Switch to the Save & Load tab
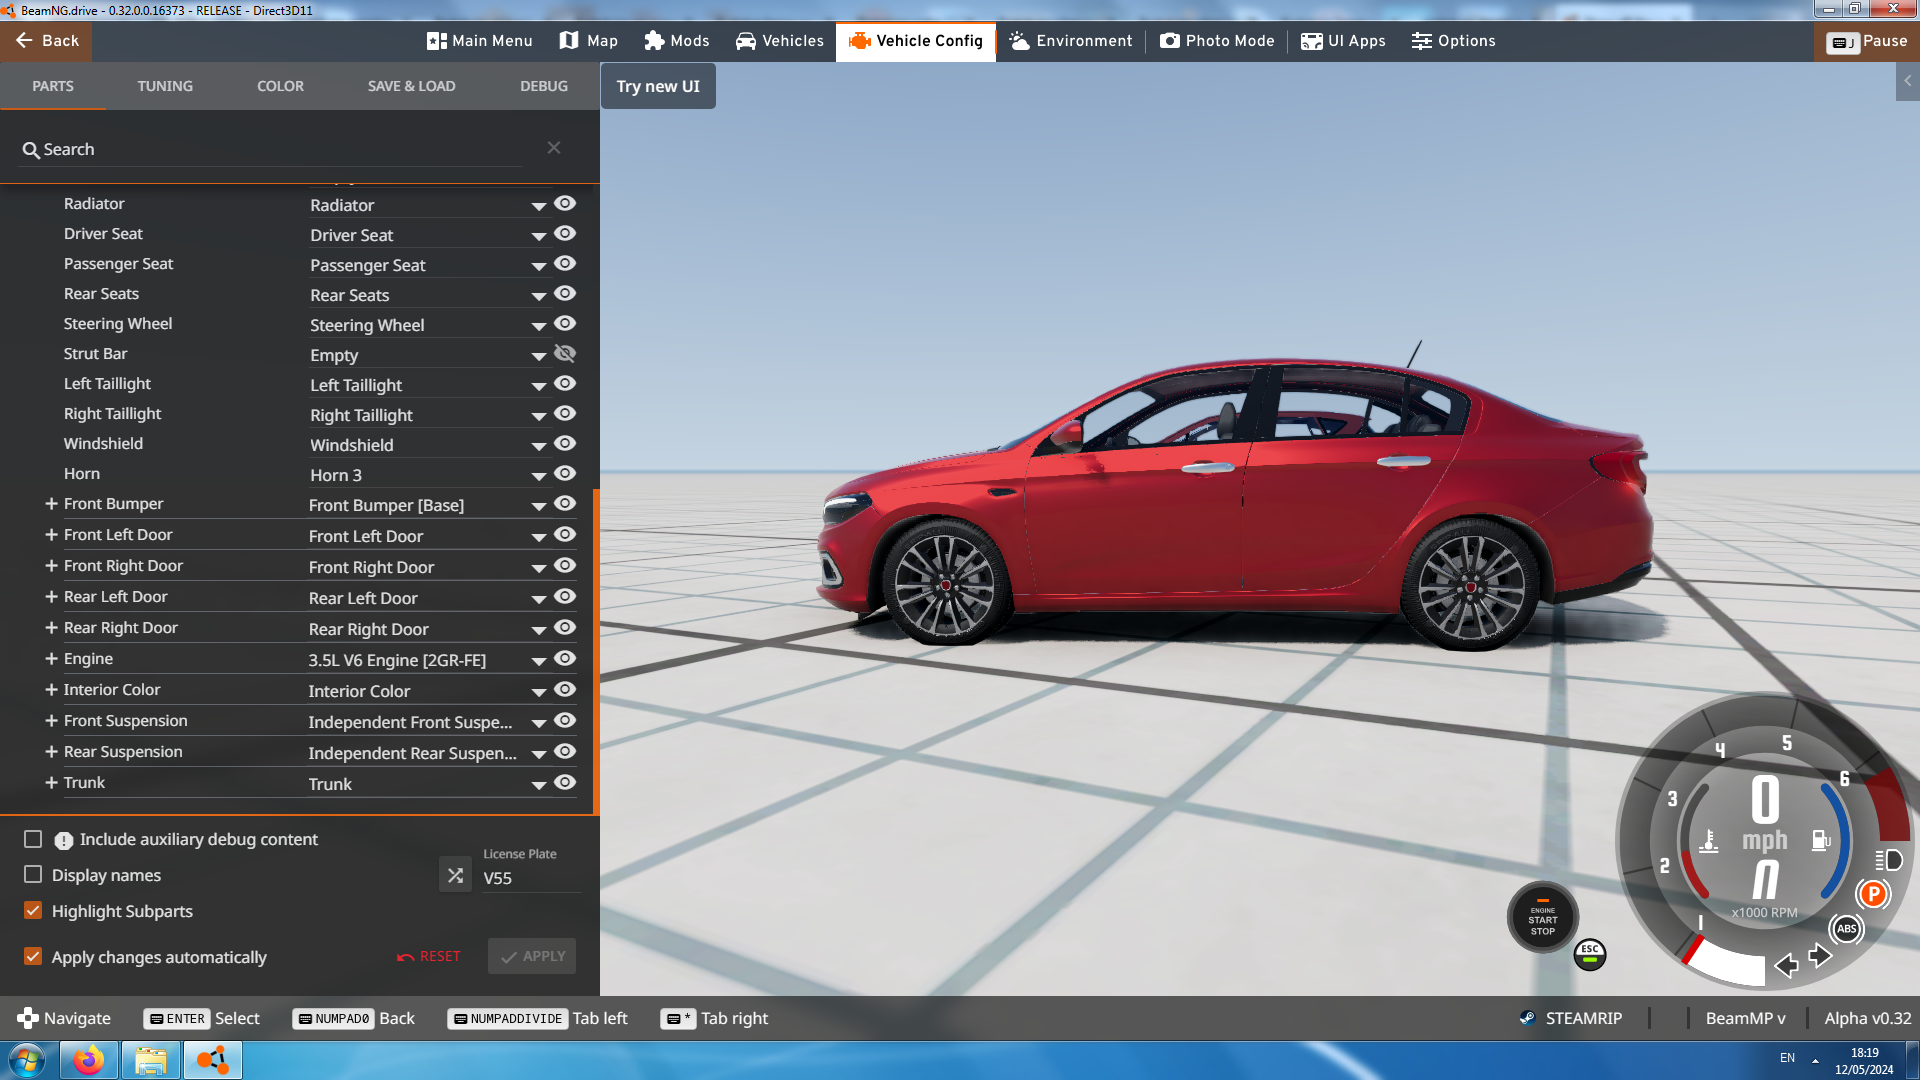Image resolution: width=1920 pixels, height=1080 pixels. point(411,86)
